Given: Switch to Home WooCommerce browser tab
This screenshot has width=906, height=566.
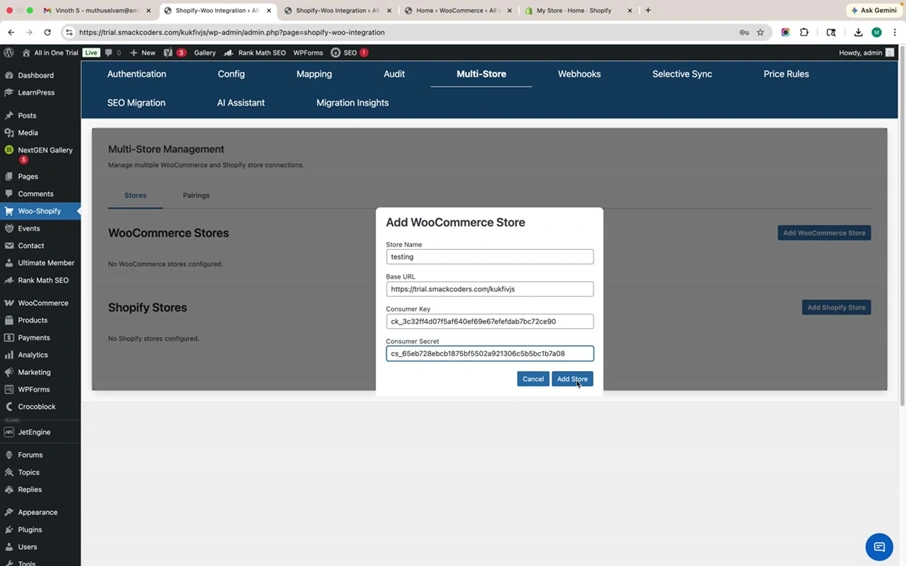Looking at the screenshot, I should click(458, 10).
